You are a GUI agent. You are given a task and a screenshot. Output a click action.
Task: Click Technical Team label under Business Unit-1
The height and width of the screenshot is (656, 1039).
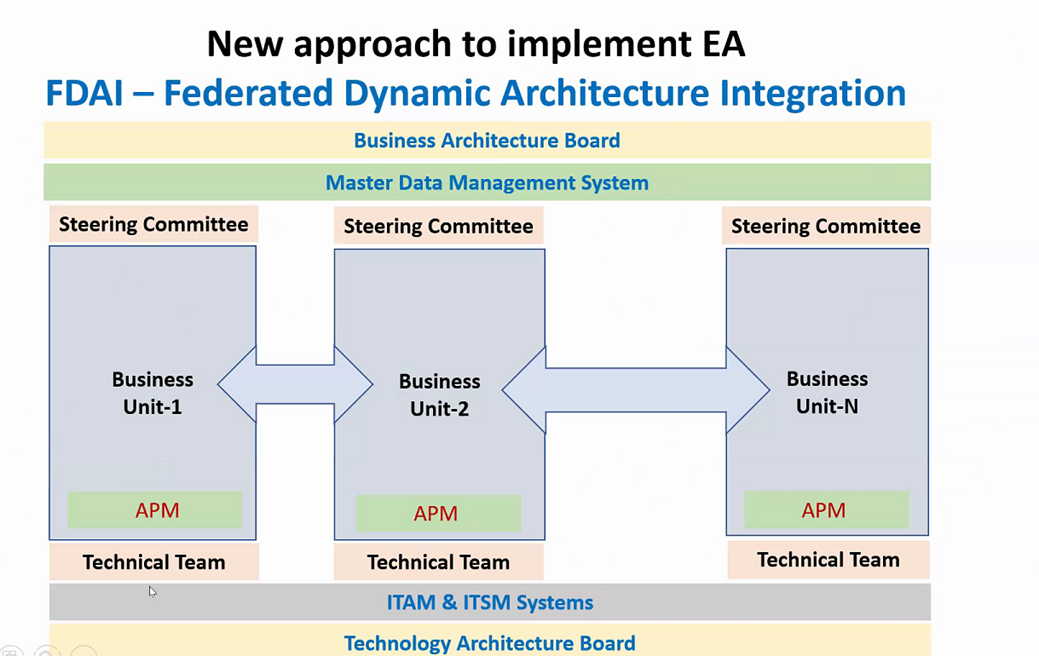coord(154,562)
